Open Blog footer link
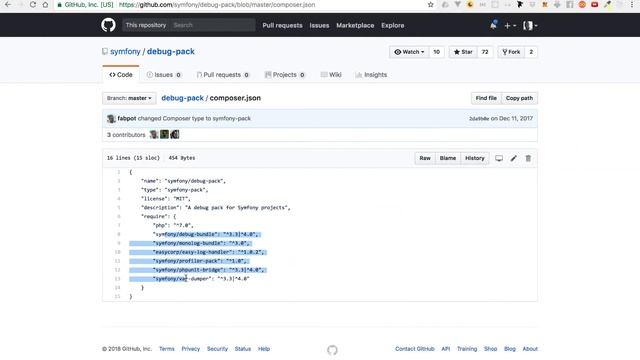 click(x=510, y=349)
